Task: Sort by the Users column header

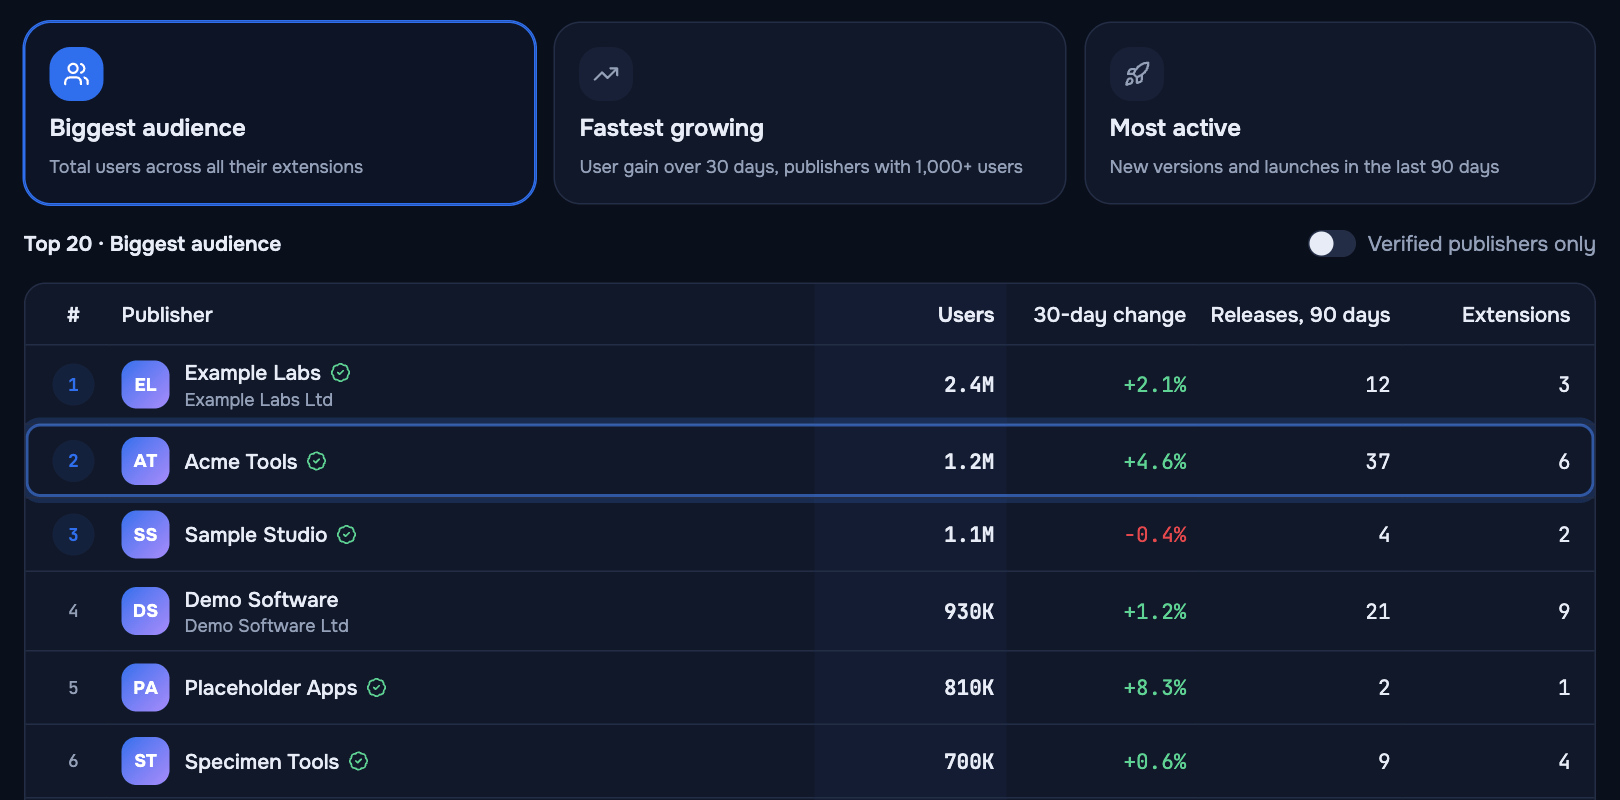Action: click(x=966, y=315)
